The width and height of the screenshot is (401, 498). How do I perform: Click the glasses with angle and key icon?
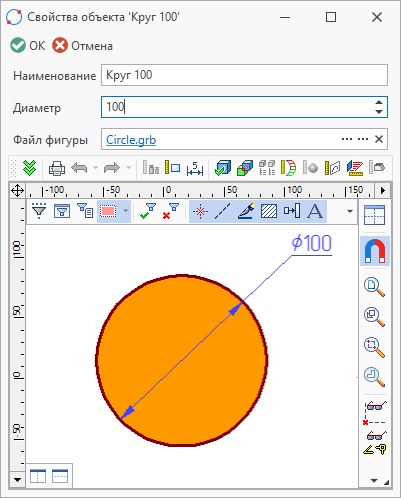point(375,443)
